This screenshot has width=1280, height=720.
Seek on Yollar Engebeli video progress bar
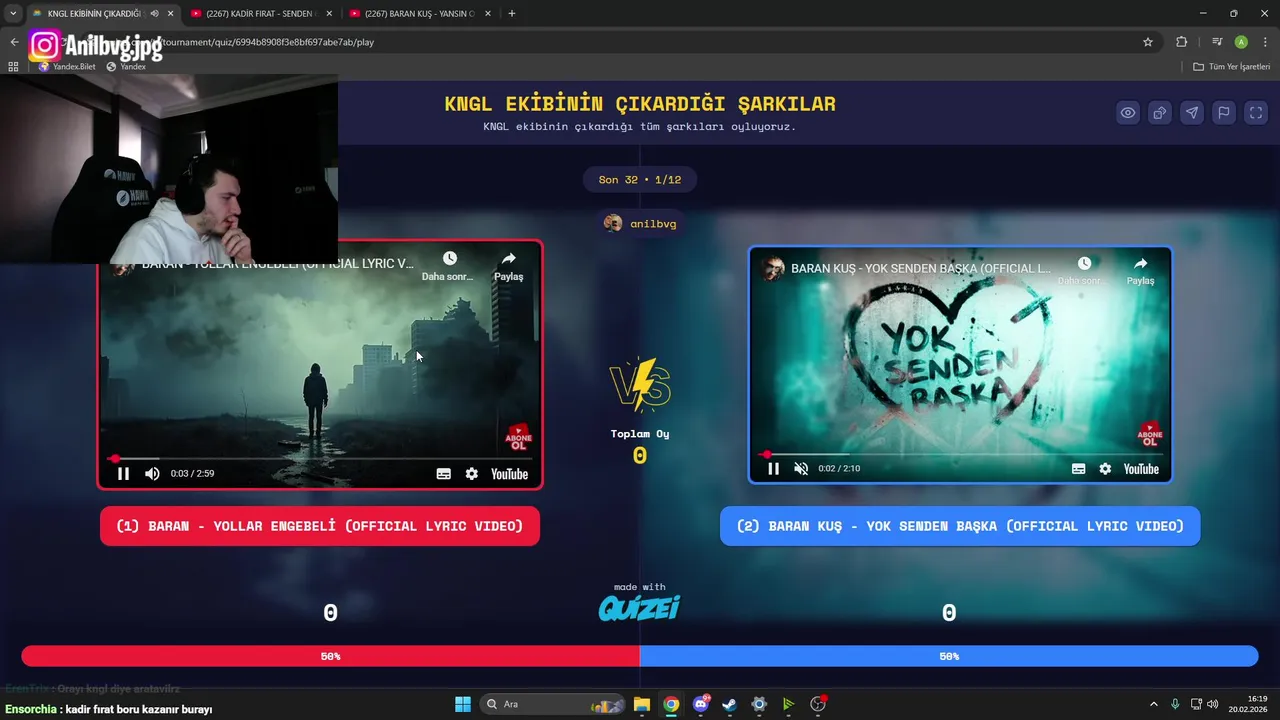pyautogui.click(x=320, y=459)
